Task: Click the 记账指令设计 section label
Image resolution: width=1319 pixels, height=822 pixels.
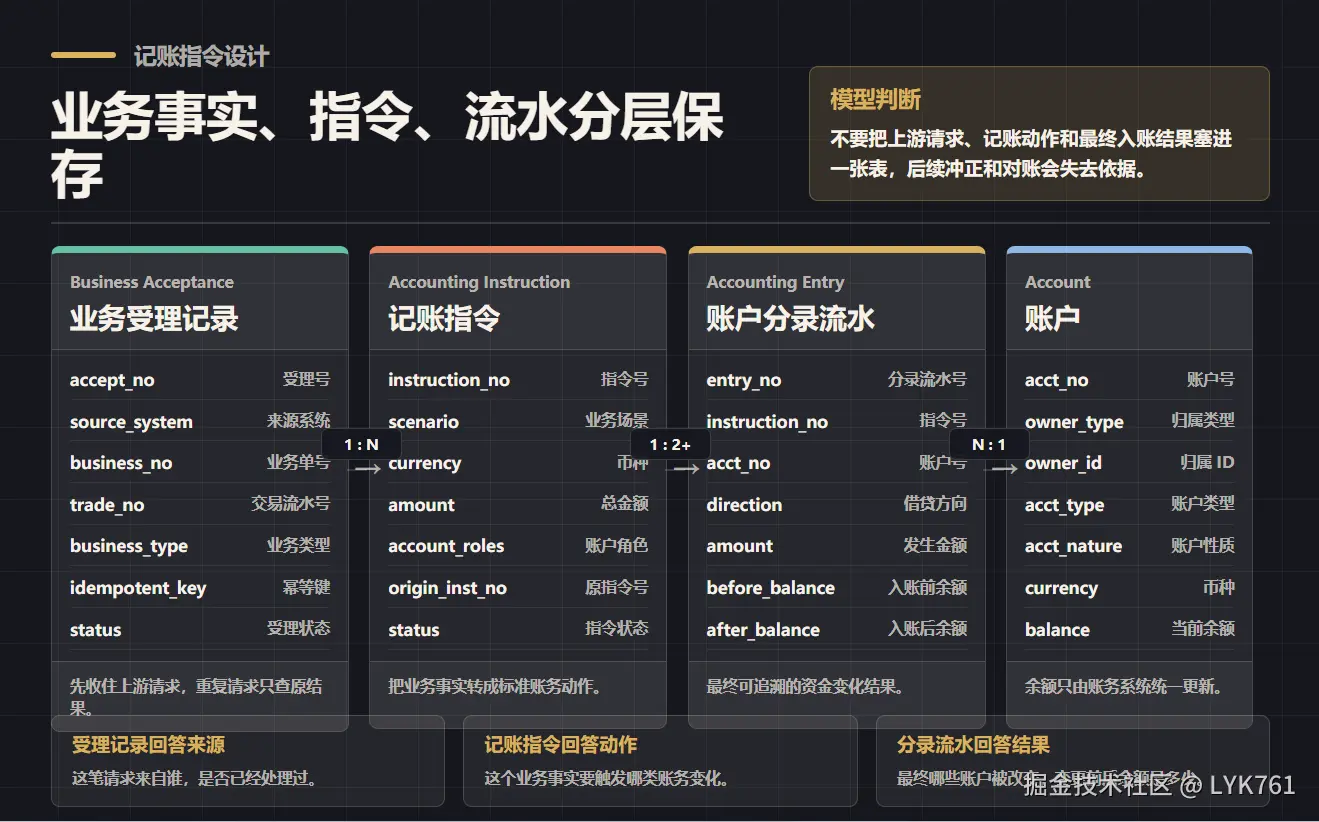Action: (x=201, y=57)
